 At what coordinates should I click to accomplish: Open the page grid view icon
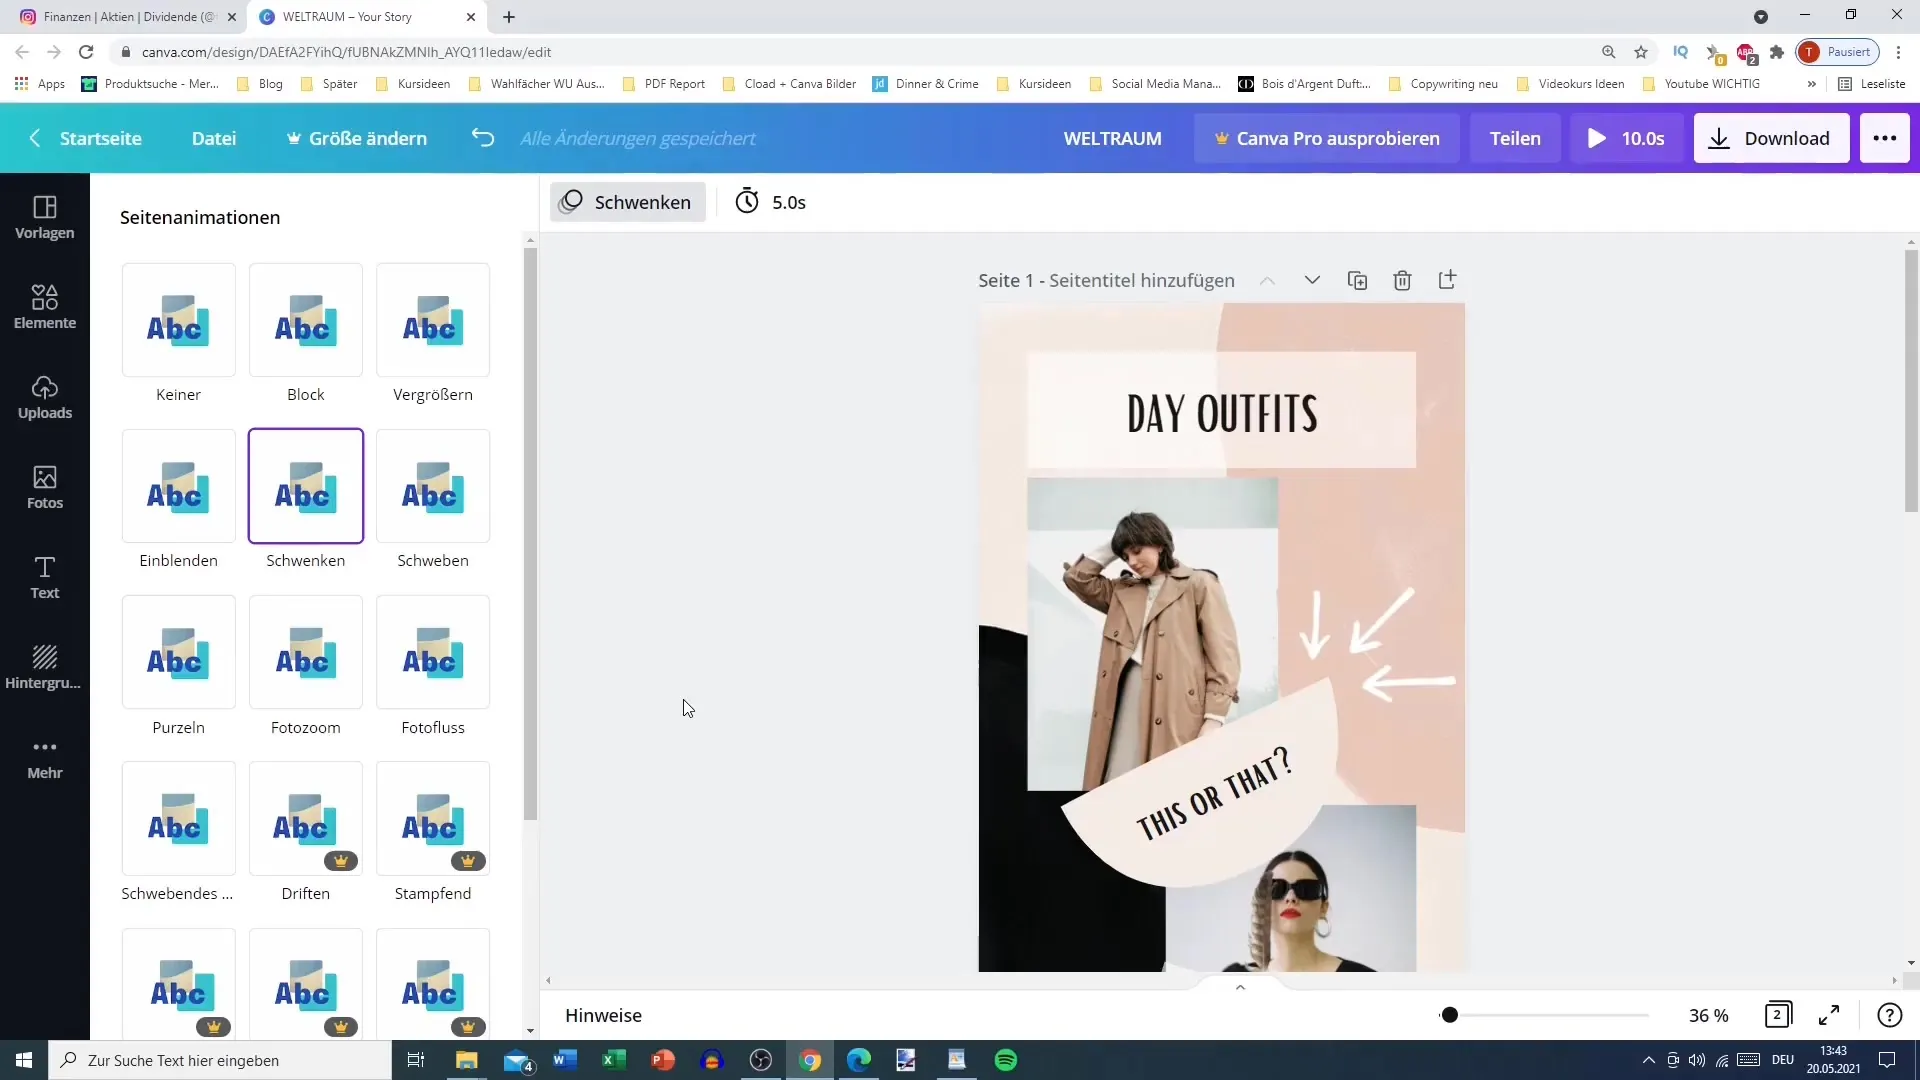tap(1778, 1015)
